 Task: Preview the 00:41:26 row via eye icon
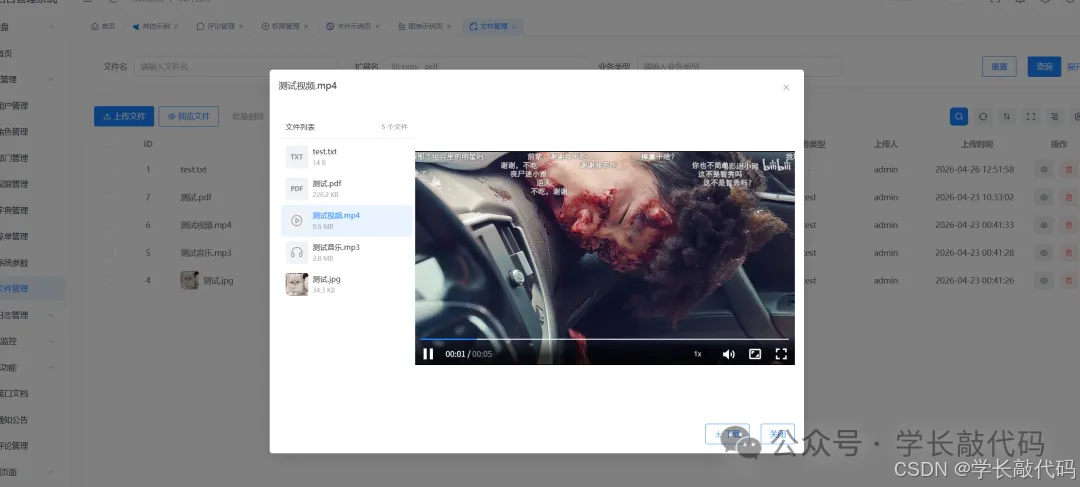click(x=1043, y=280)
